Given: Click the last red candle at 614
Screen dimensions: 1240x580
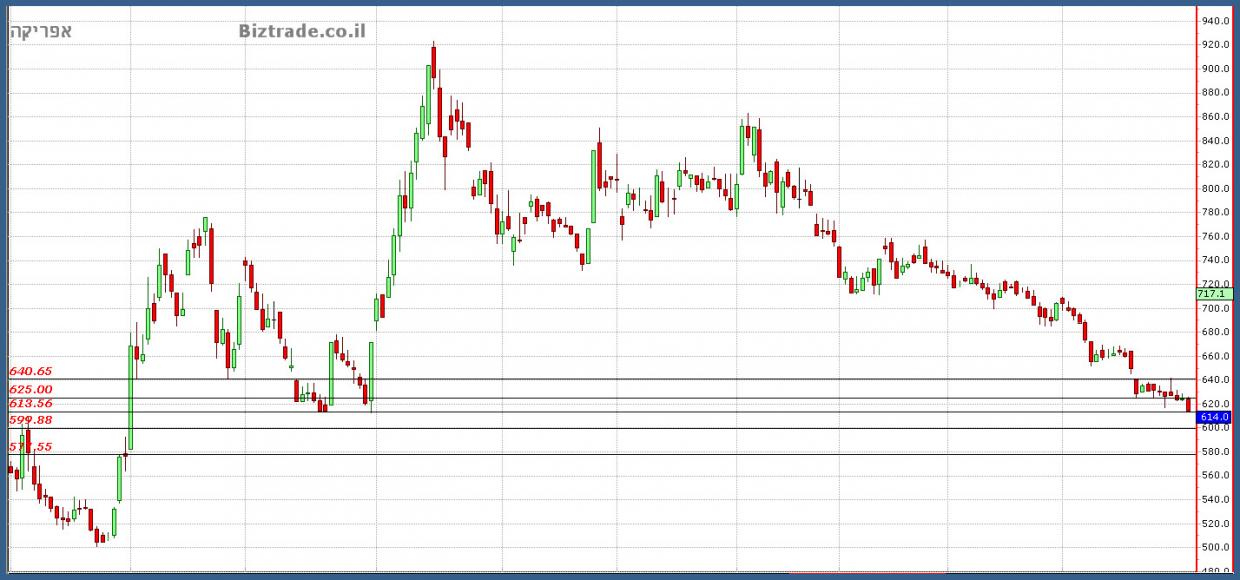Looking at the screenshot, I should click(1188, 405).
